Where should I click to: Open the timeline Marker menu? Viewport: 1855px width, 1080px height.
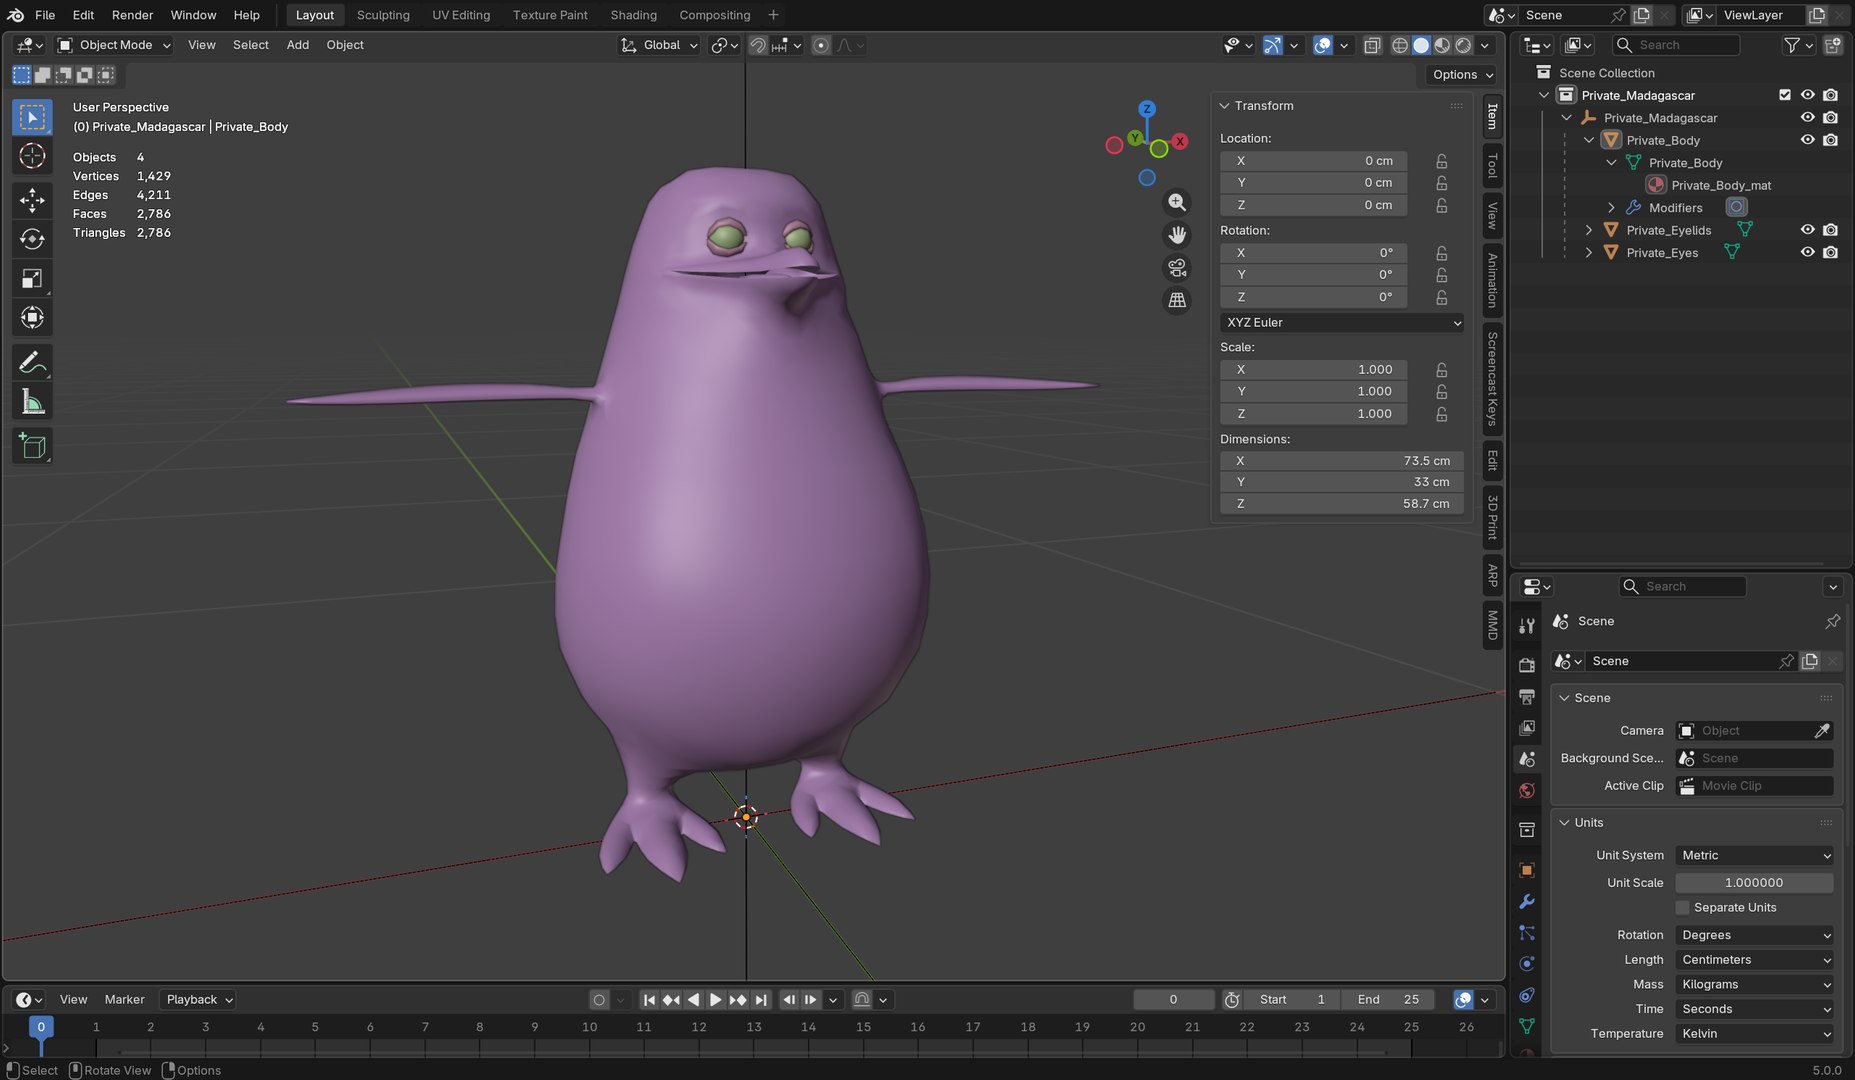pyautogui.click(x=124, y=1000)
